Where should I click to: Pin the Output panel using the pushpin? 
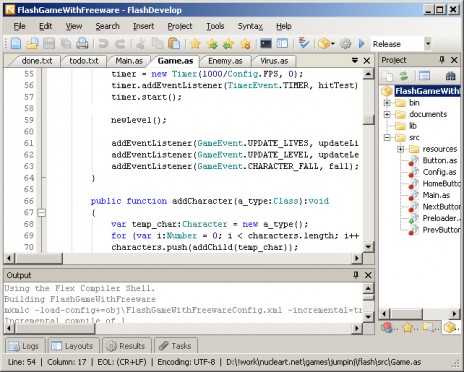(x=356, y=275)
